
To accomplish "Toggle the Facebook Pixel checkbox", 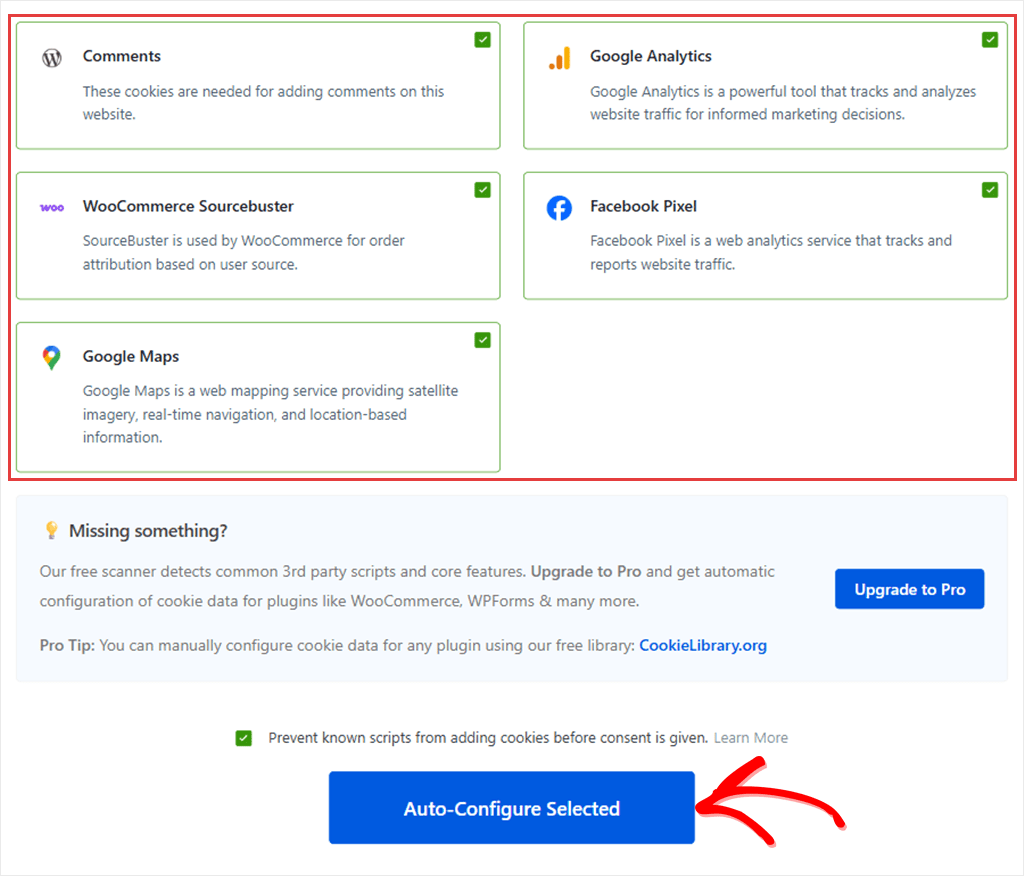I will click(x=990, y=190).
